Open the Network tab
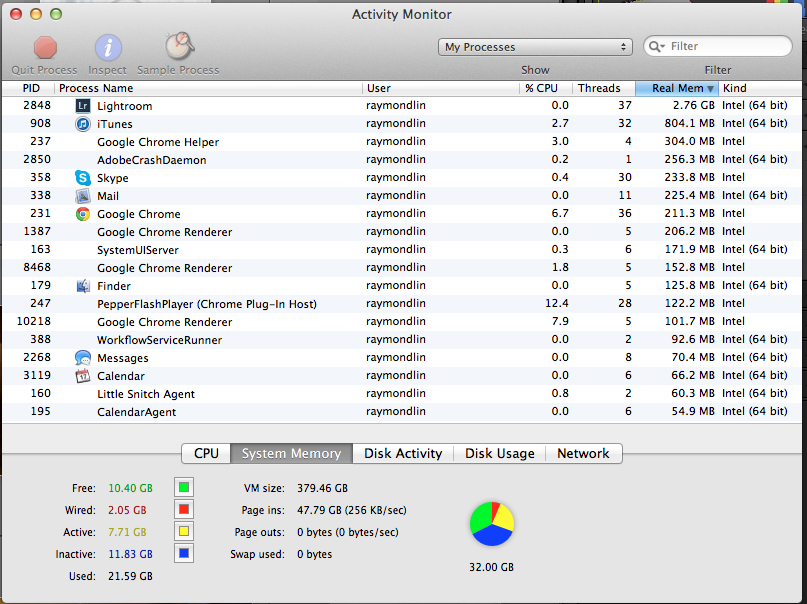The image size is (807, 604). (583, 453)
